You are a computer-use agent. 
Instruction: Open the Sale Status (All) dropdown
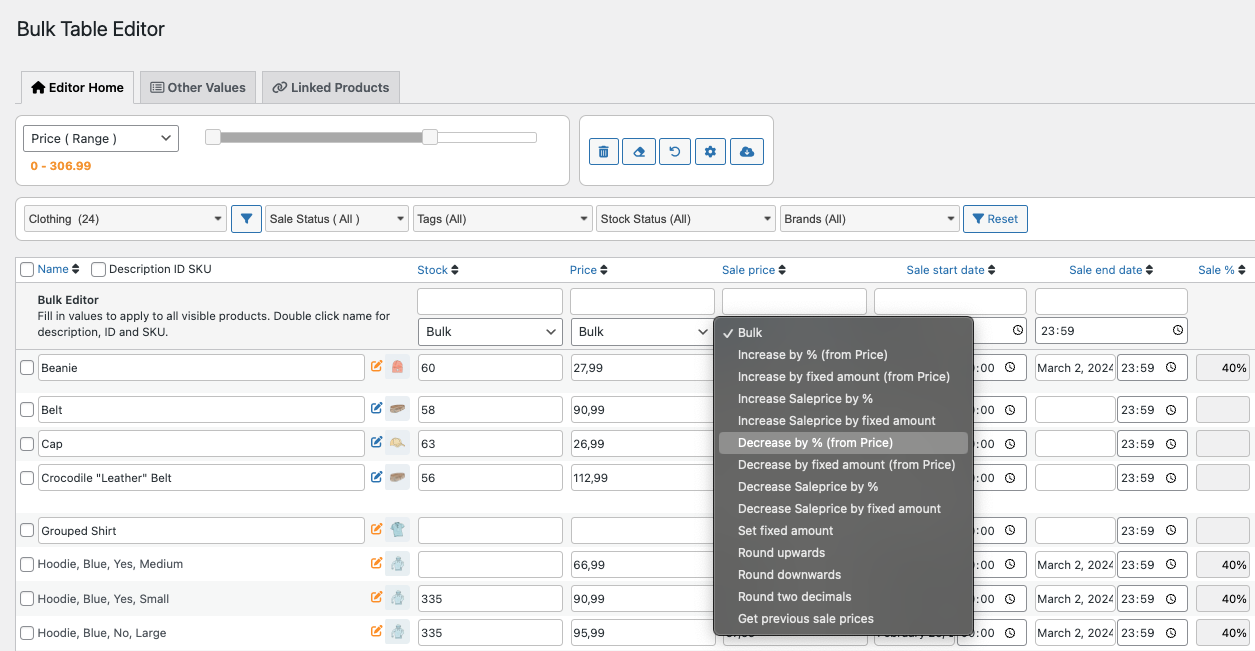[336, 218]
